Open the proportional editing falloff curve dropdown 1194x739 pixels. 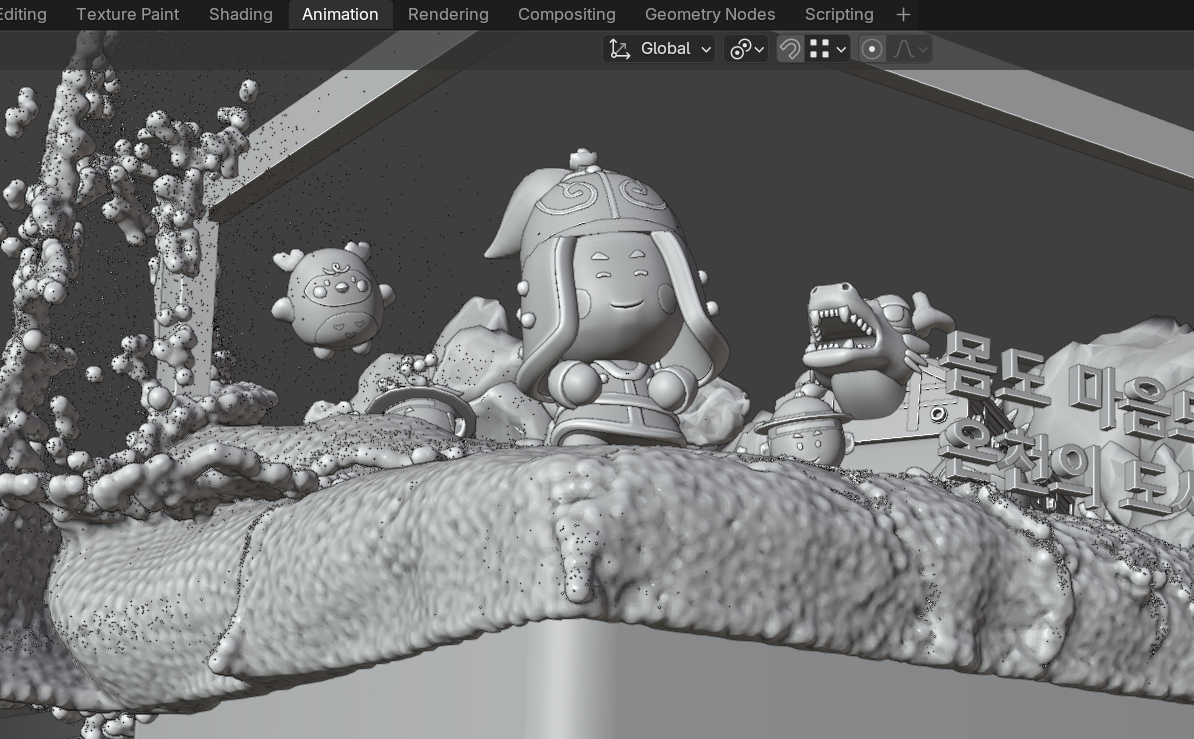(x=910, y=50)
